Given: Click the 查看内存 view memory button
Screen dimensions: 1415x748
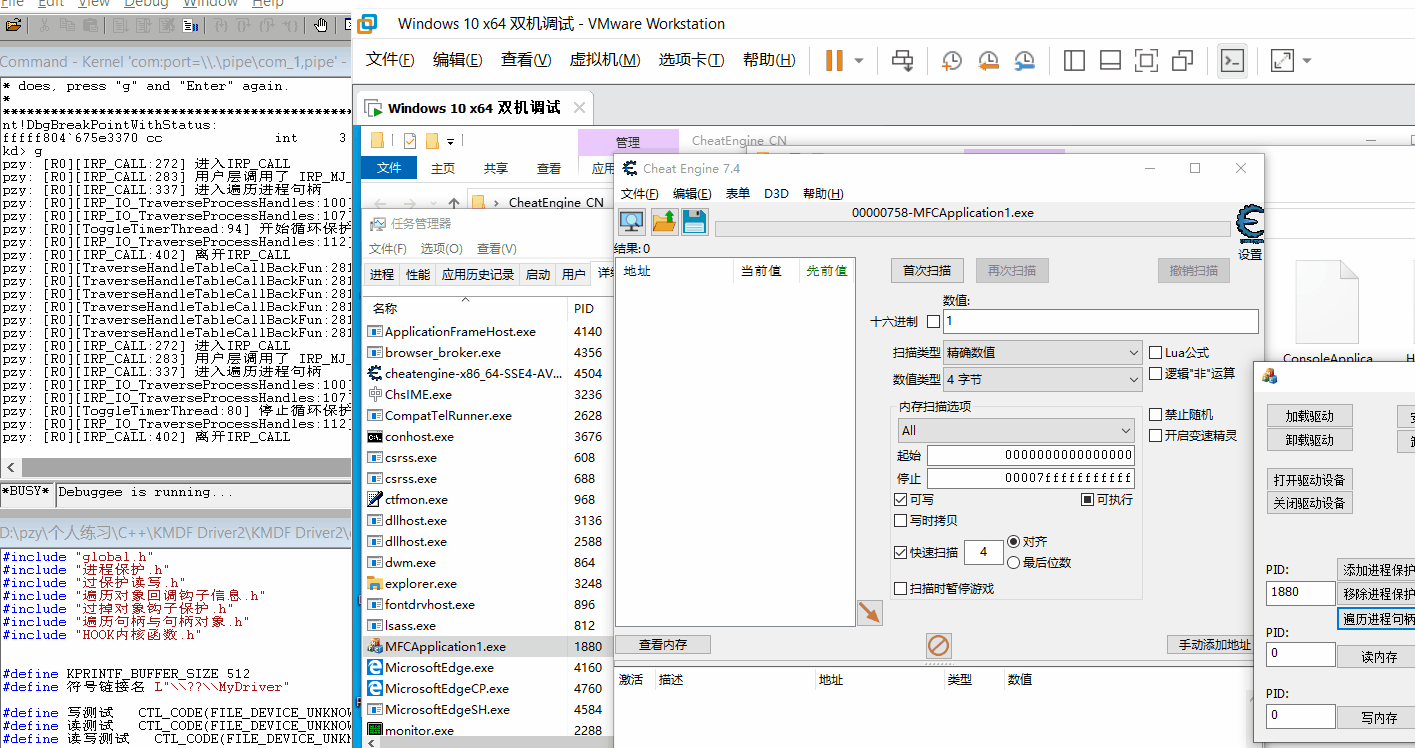Looking at the screenshot, I should (663, 644).
